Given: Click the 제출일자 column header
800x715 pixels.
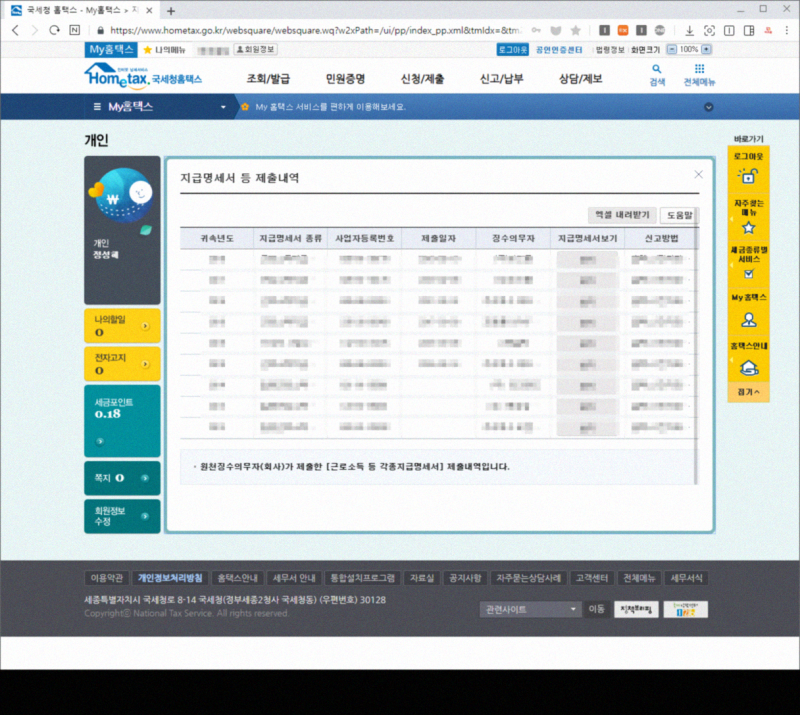Looking at the screenshot, I should coord(439,238).
